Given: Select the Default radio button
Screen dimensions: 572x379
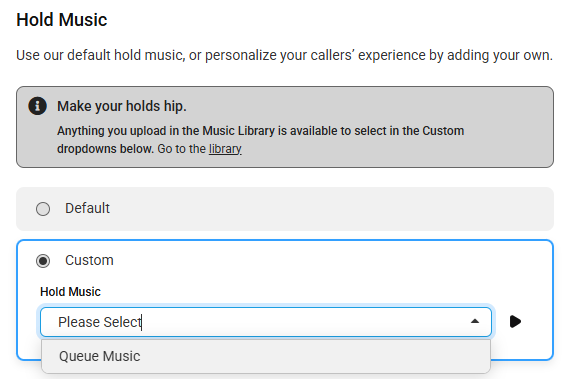Looking at the screenshot, I should point(43,209).
